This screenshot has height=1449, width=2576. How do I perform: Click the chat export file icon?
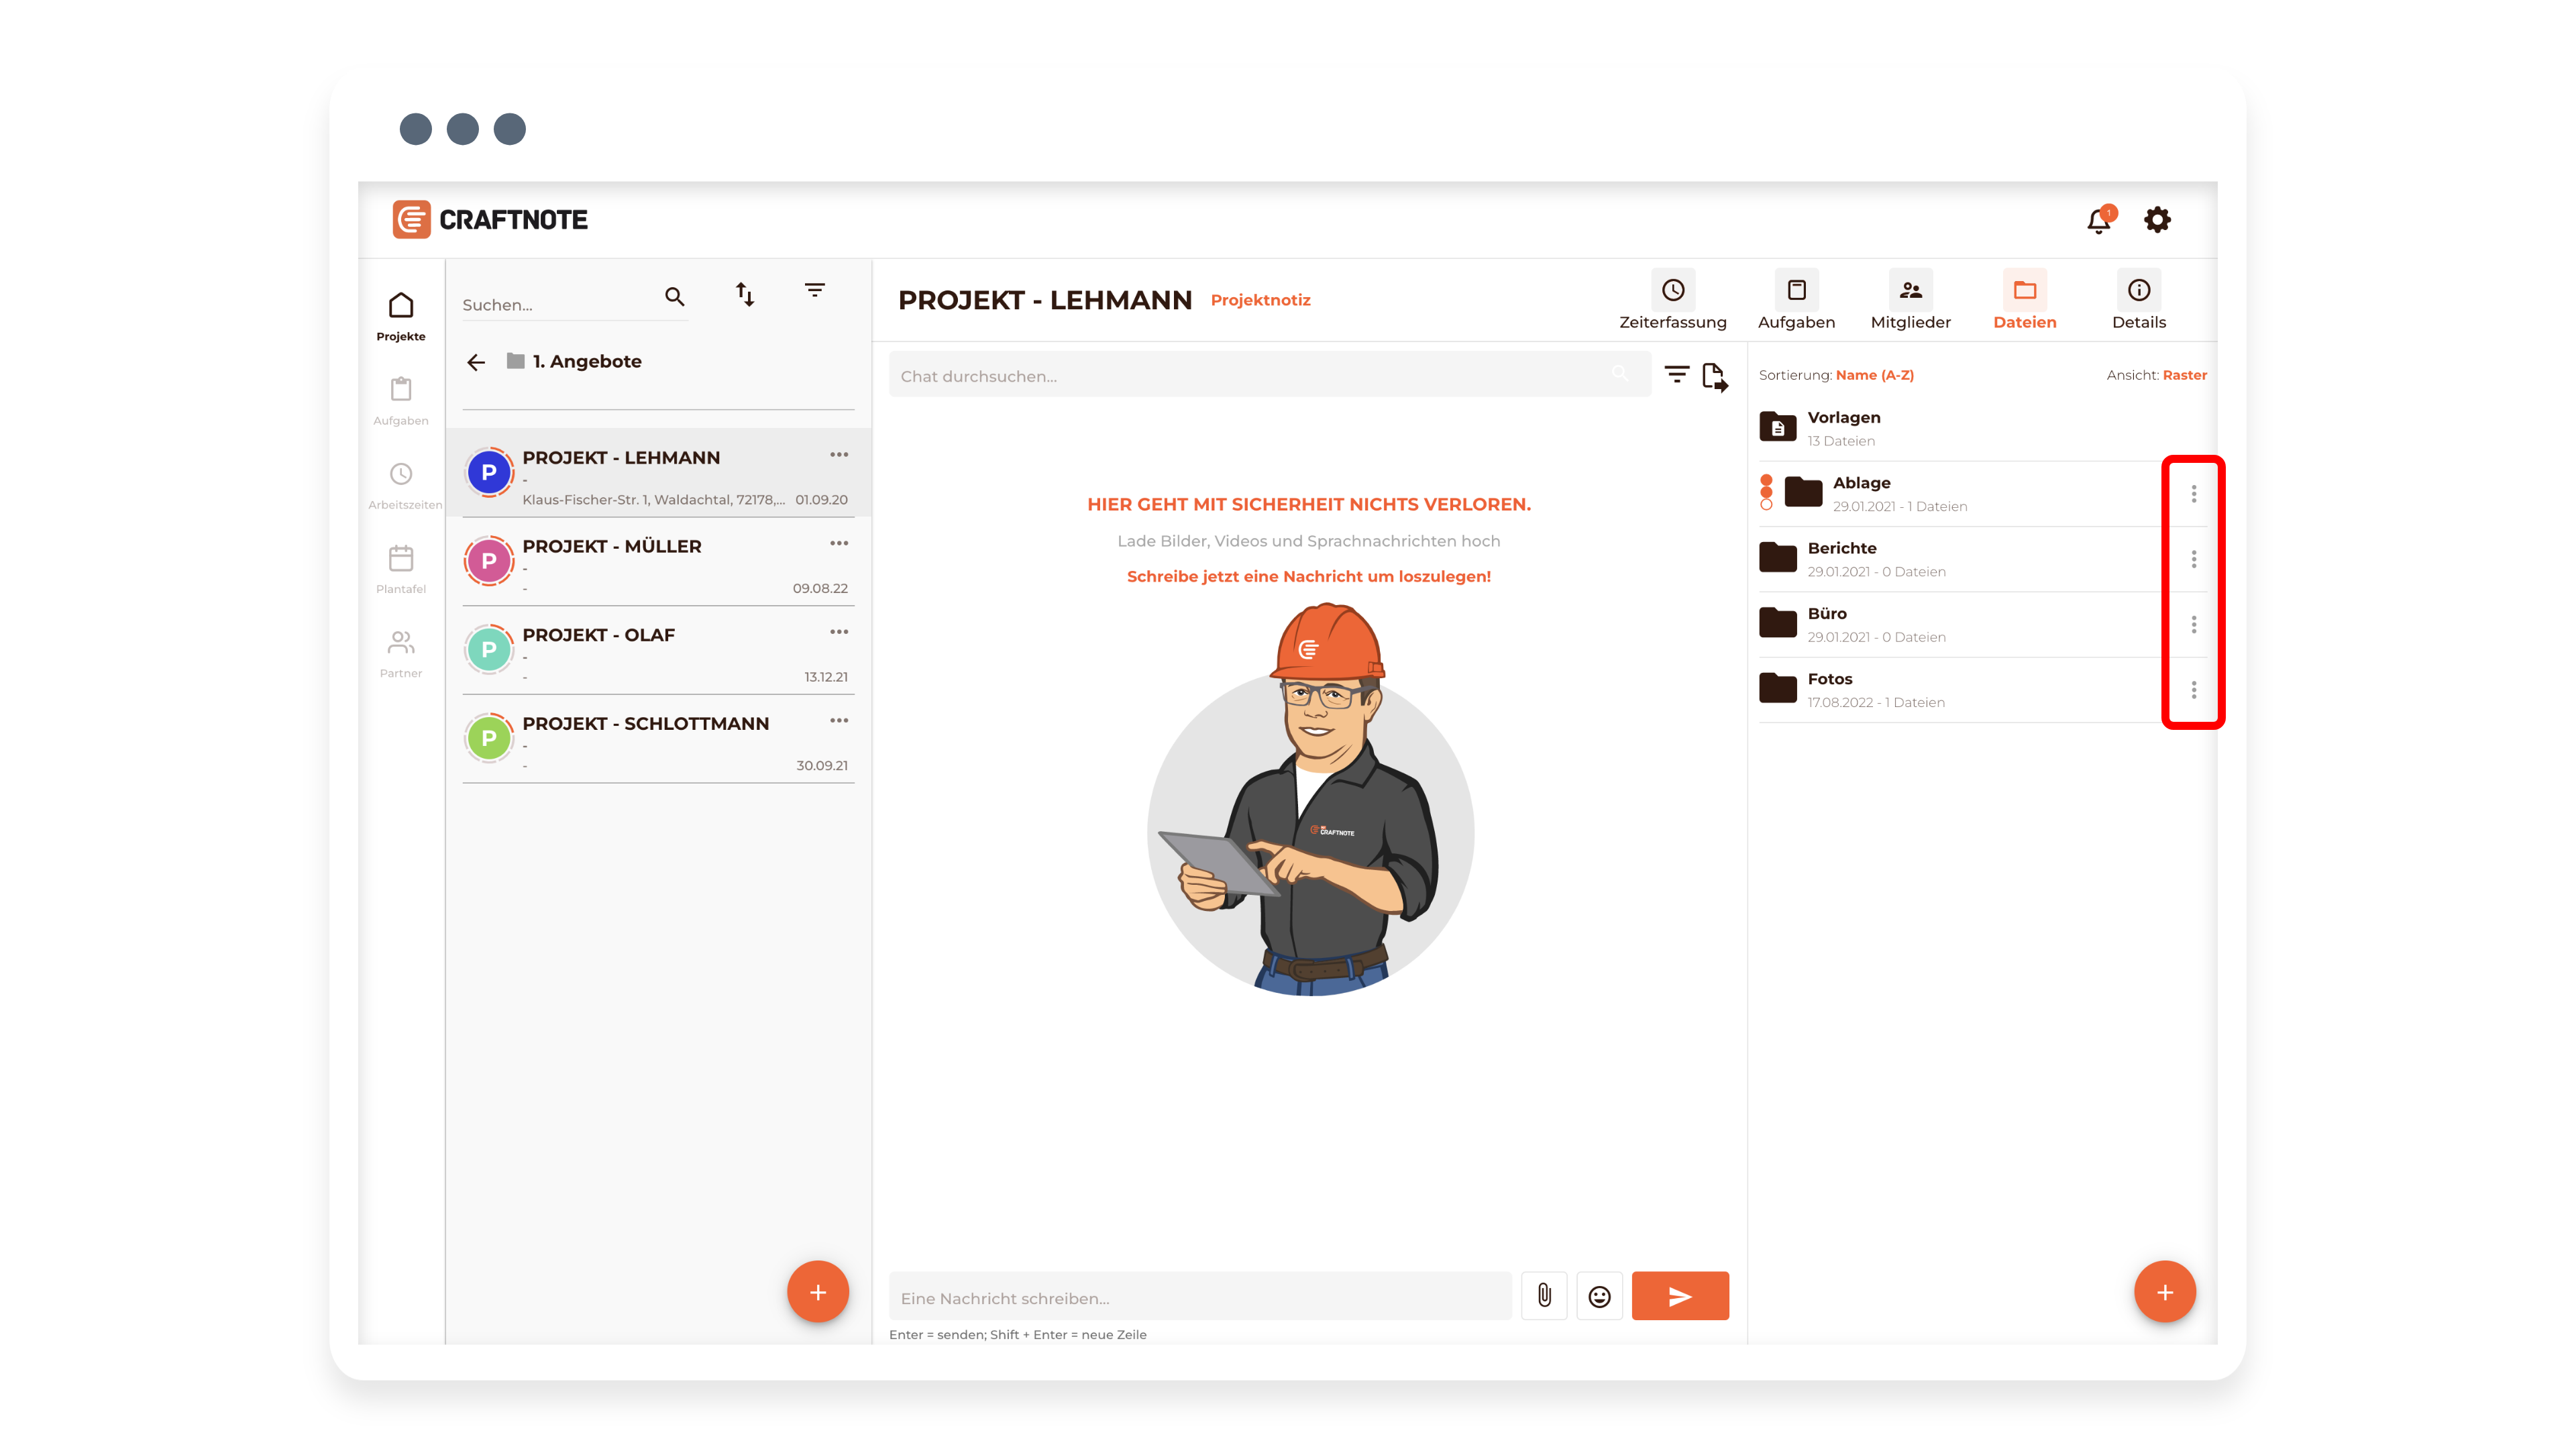point(1714,377)
